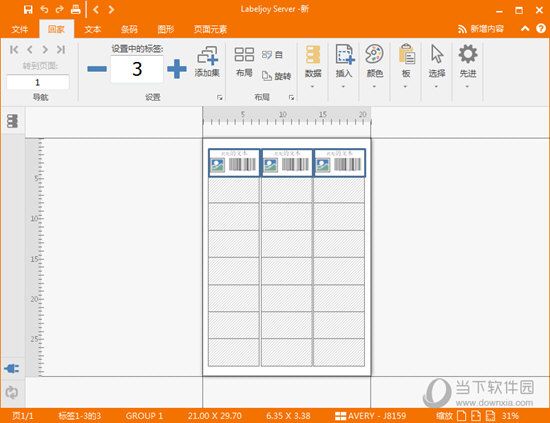550x423 pixels.
Task: Click the Undo arrow icon
Action: coord(44,9)
